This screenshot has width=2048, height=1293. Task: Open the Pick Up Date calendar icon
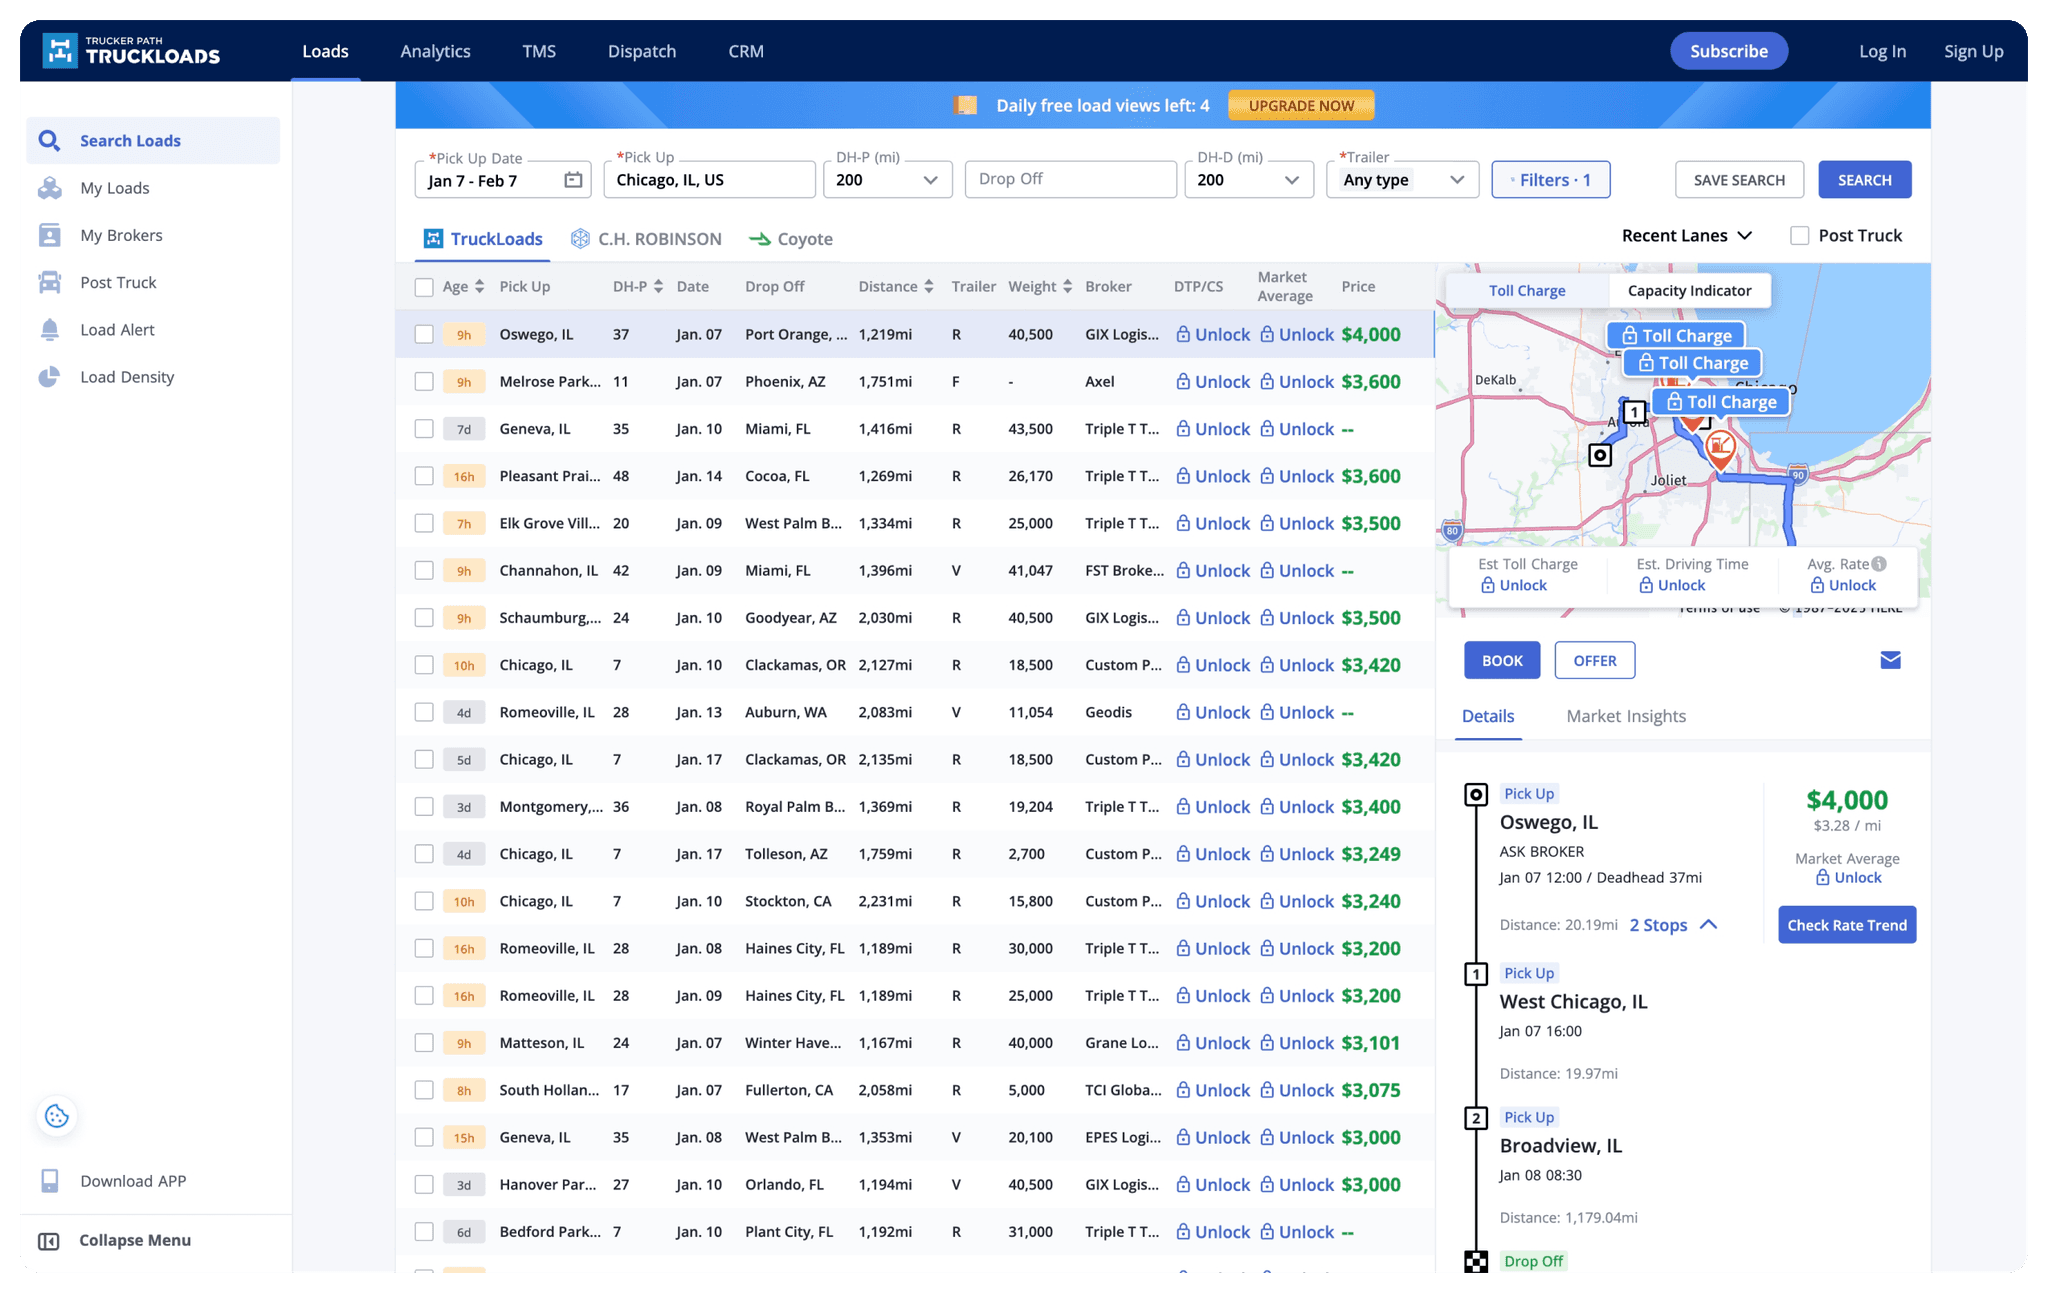[x=572, y=179]
